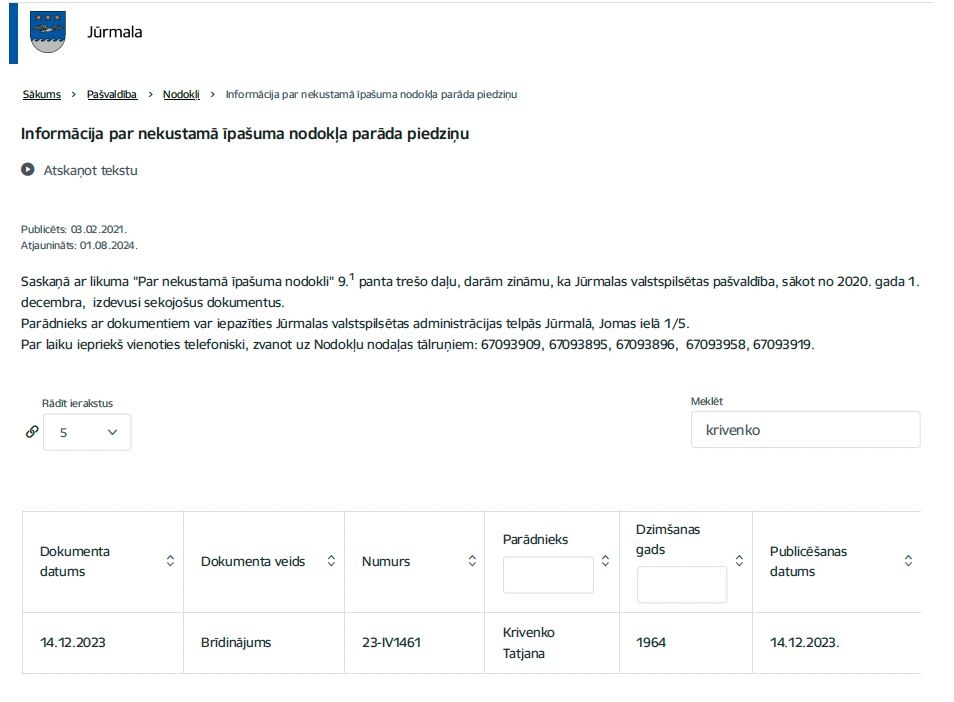The image size is (954, 702).
Task: Click the Parādnieks filter field
Action: pyautogui.click(x=549, y=574)
